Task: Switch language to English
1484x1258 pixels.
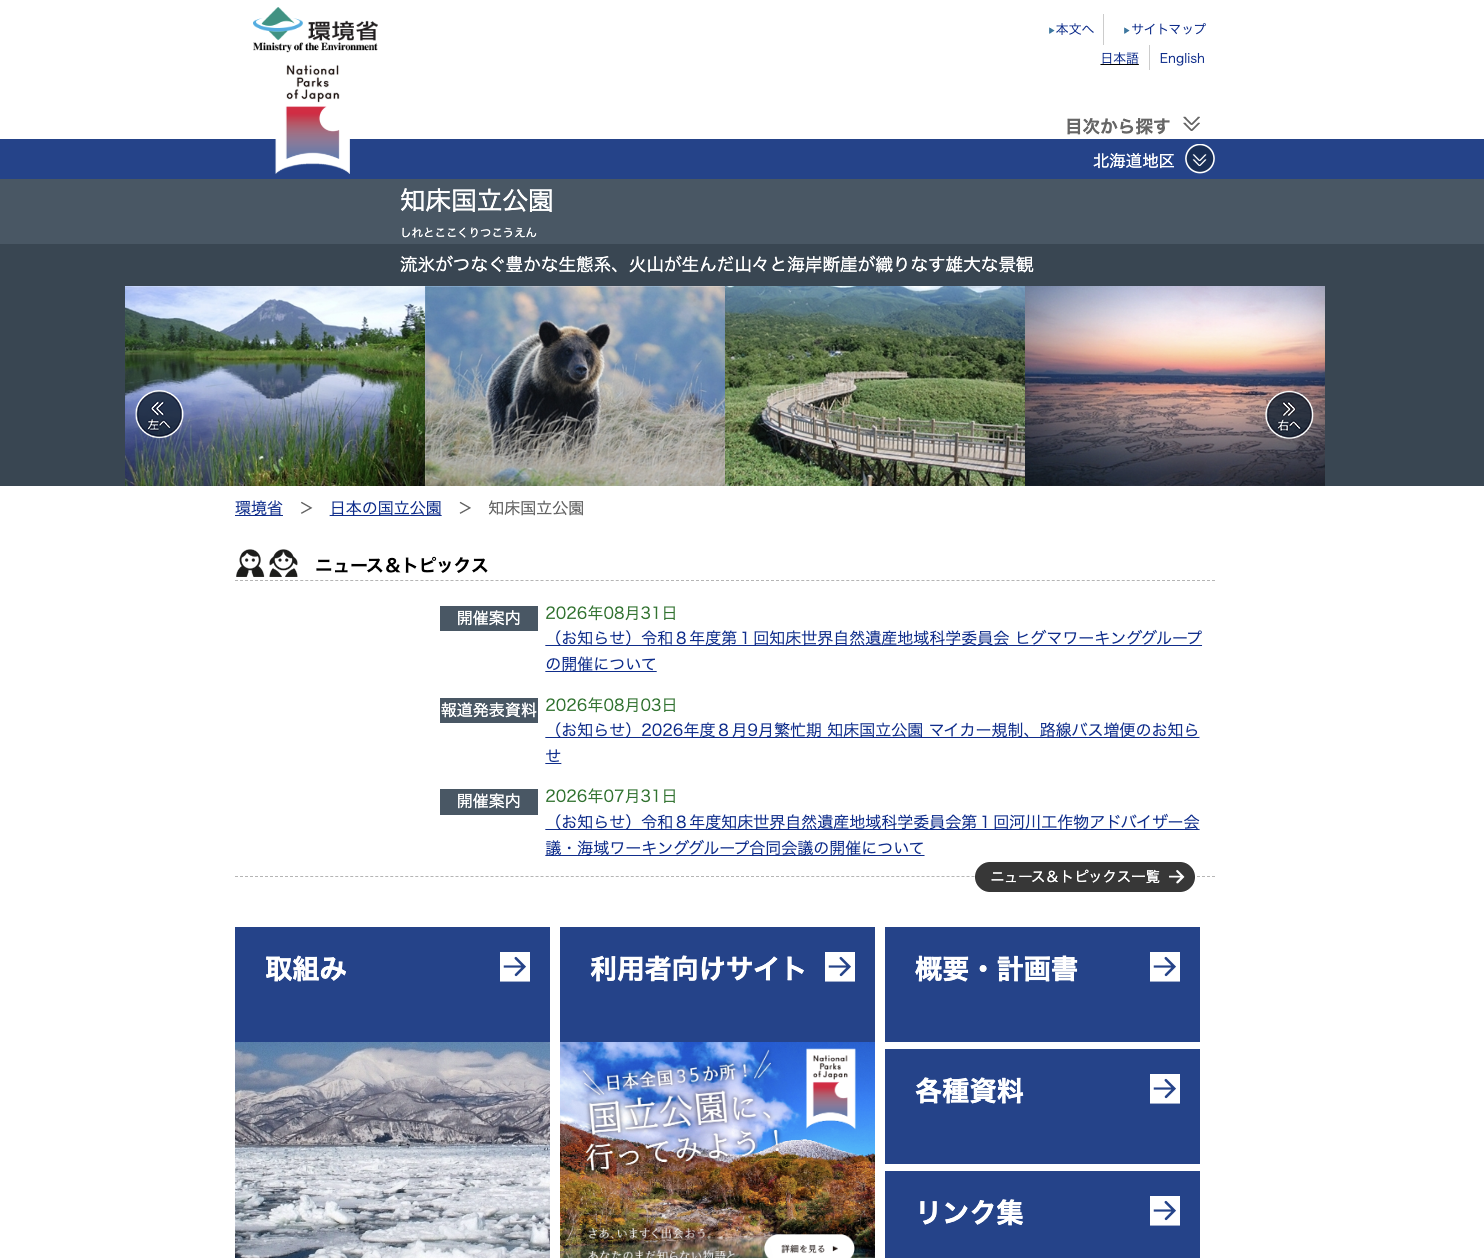Action: pos(1182,58)
